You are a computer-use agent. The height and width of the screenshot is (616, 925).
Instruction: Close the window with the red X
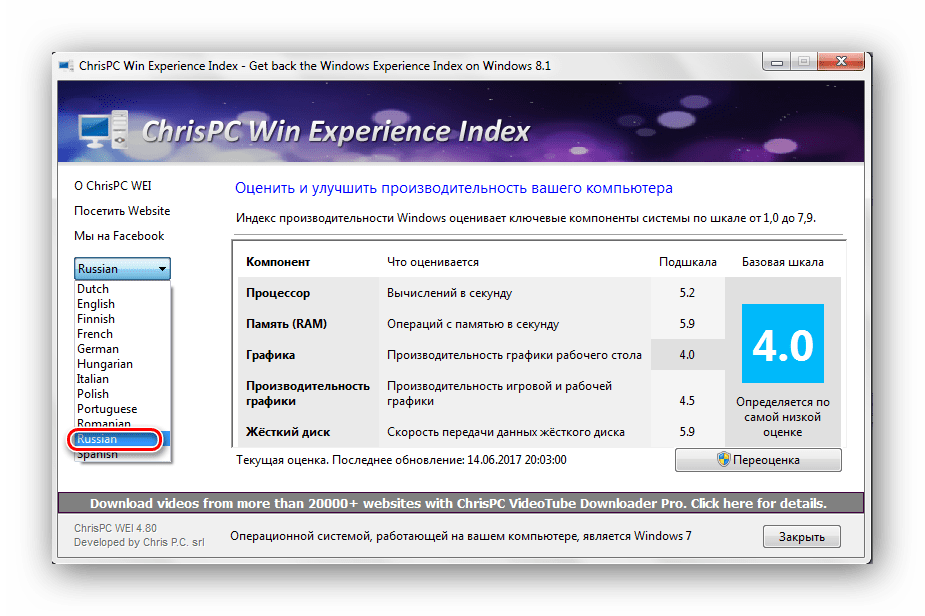[841, 61]
